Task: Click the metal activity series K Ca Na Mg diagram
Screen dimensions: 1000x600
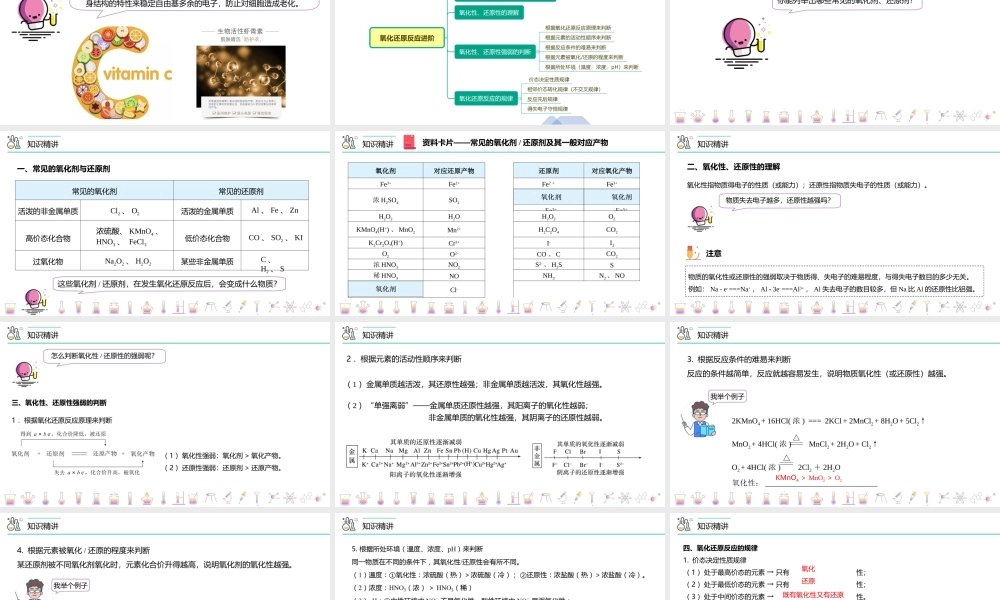Action: [x=434, y=458]
